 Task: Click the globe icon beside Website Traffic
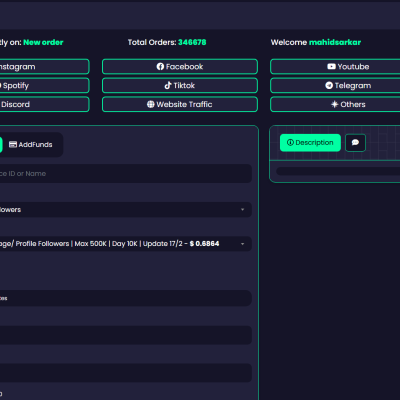(x=151, y=104)
